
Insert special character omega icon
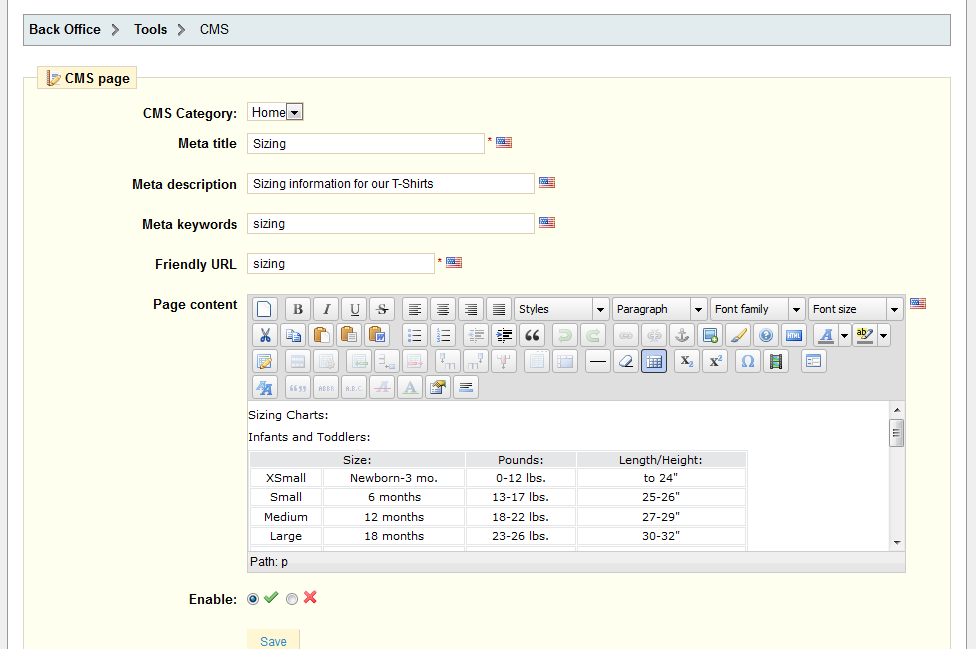click(x=747, y=361)
